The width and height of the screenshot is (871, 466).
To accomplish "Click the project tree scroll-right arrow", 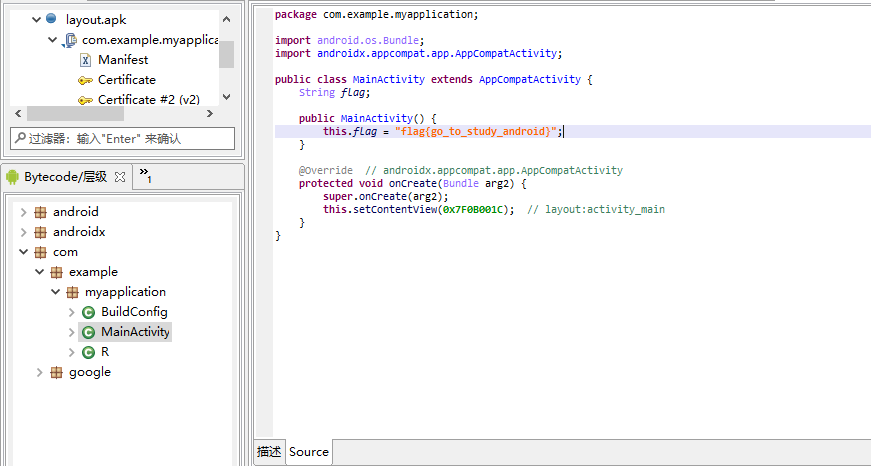I will (x=210, y=114).
